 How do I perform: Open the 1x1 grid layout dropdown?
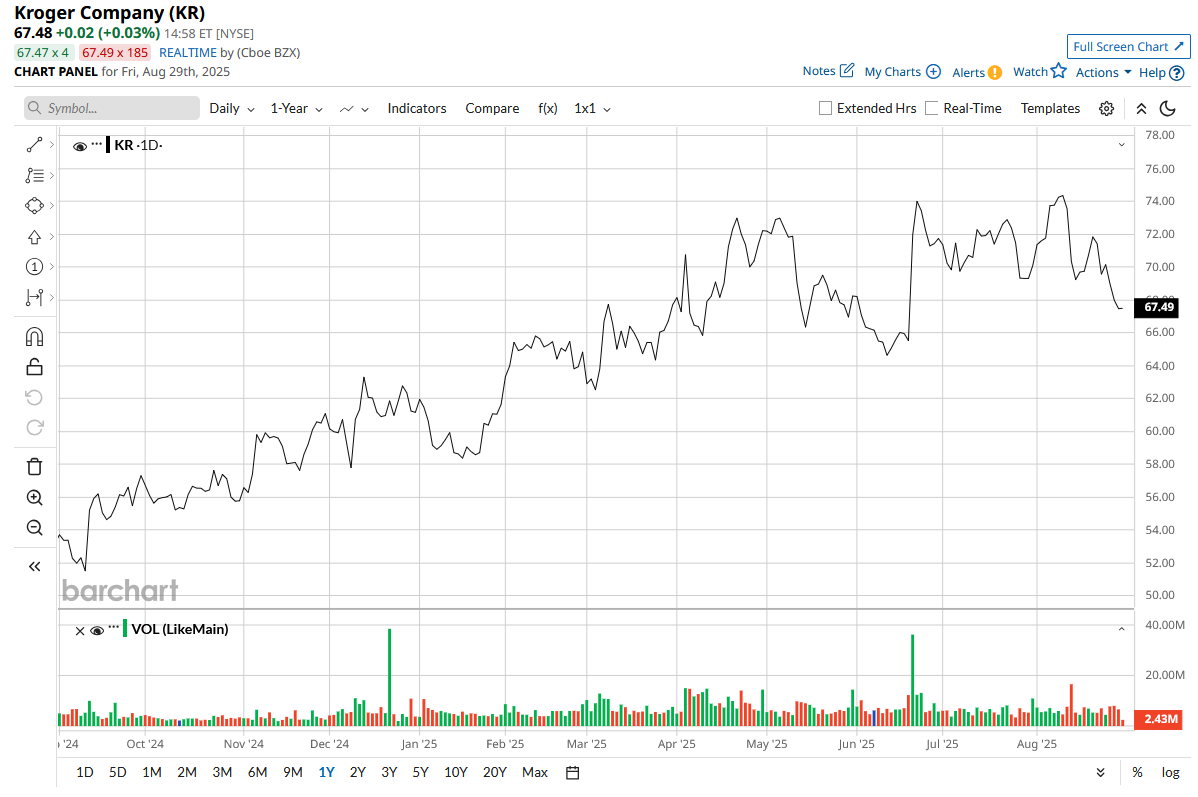pyautogui.click(x=593, y=109)
